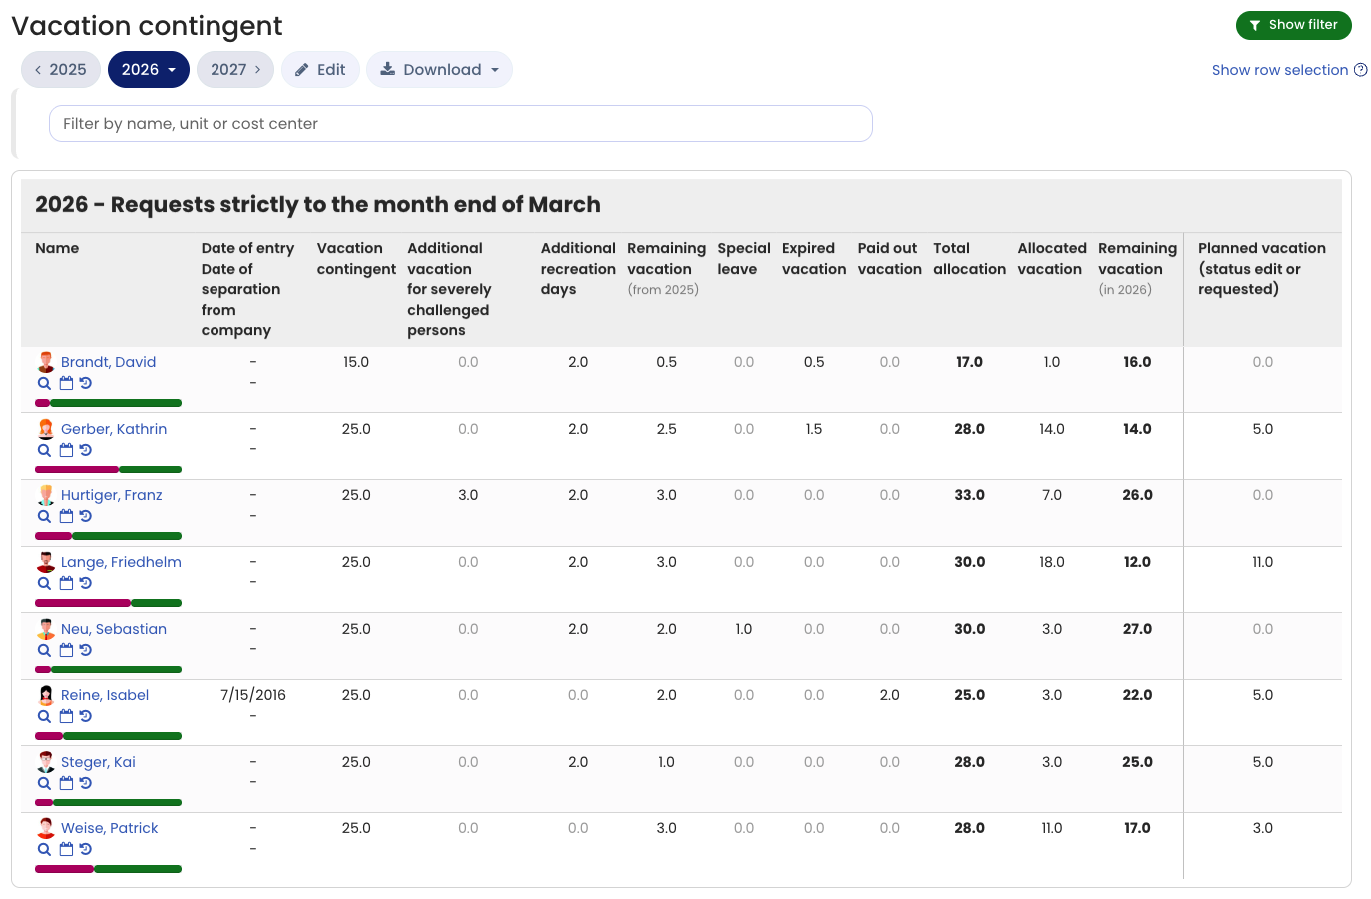The width and height of the screenshot is (1371, 899).
Task: Go to previous year 2025
Action: pyautogui.click(x=61, y=70)
